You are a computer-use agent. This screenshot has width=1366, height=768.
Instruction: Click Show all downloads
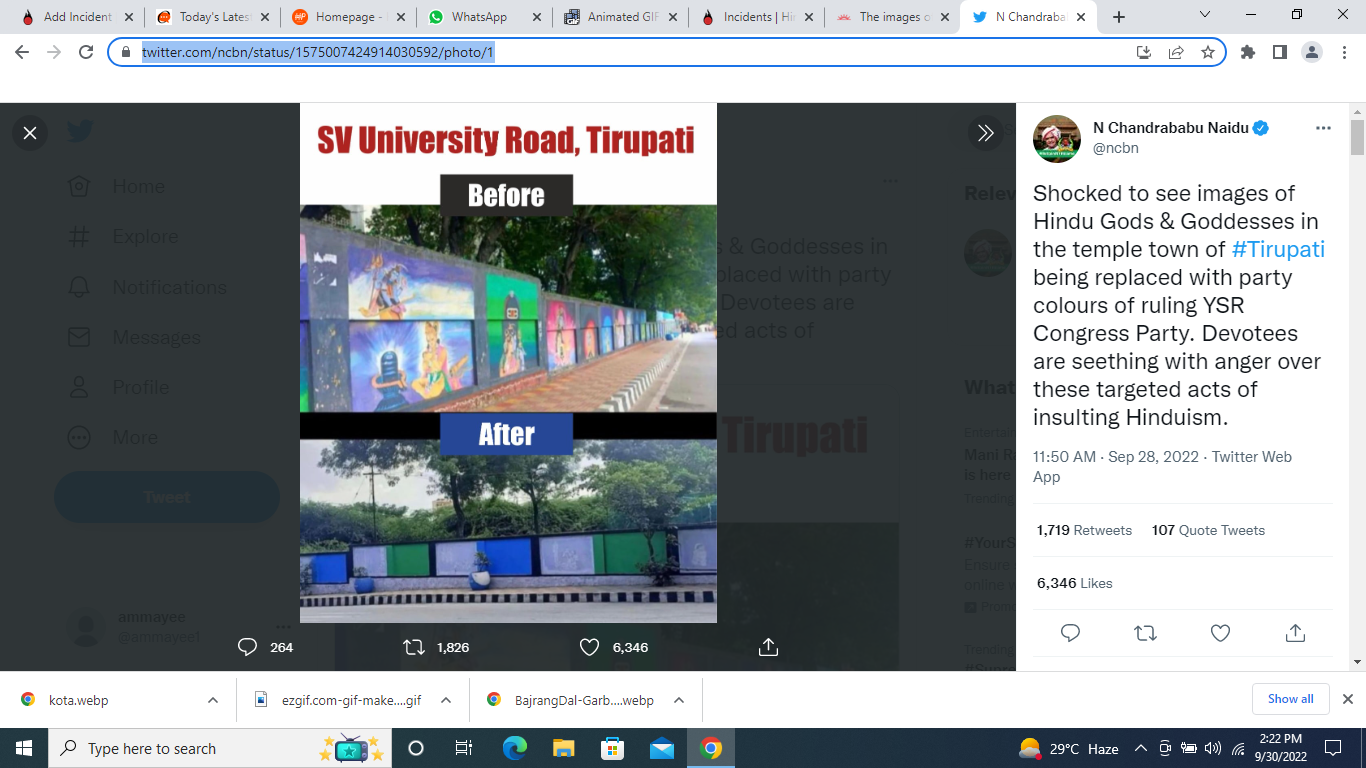click(1290, 699)
